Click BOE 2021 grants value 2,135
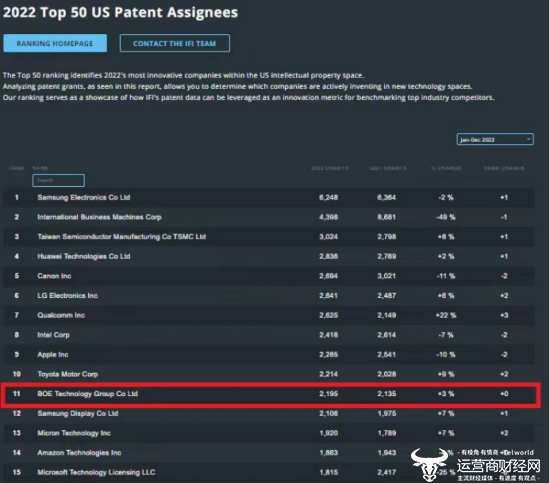 (x=387, y=394)
